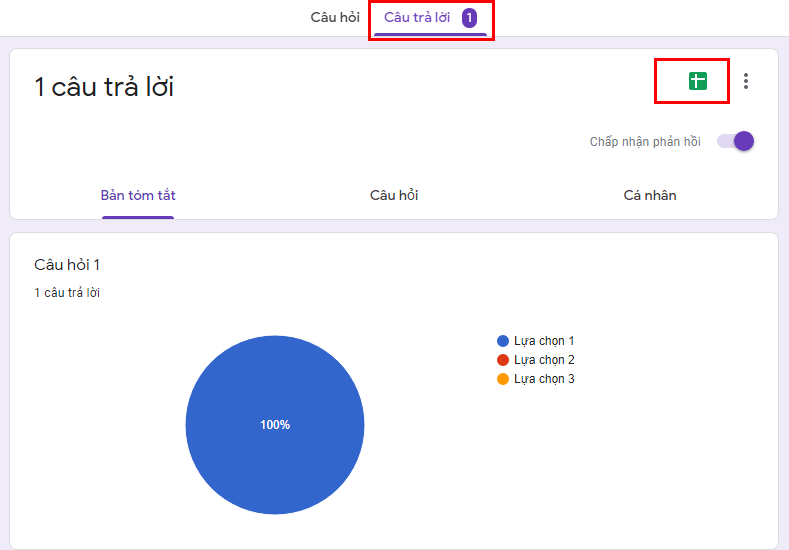
Task: Click the Câu hỏi 1 question title
Action: click(67, 265)
